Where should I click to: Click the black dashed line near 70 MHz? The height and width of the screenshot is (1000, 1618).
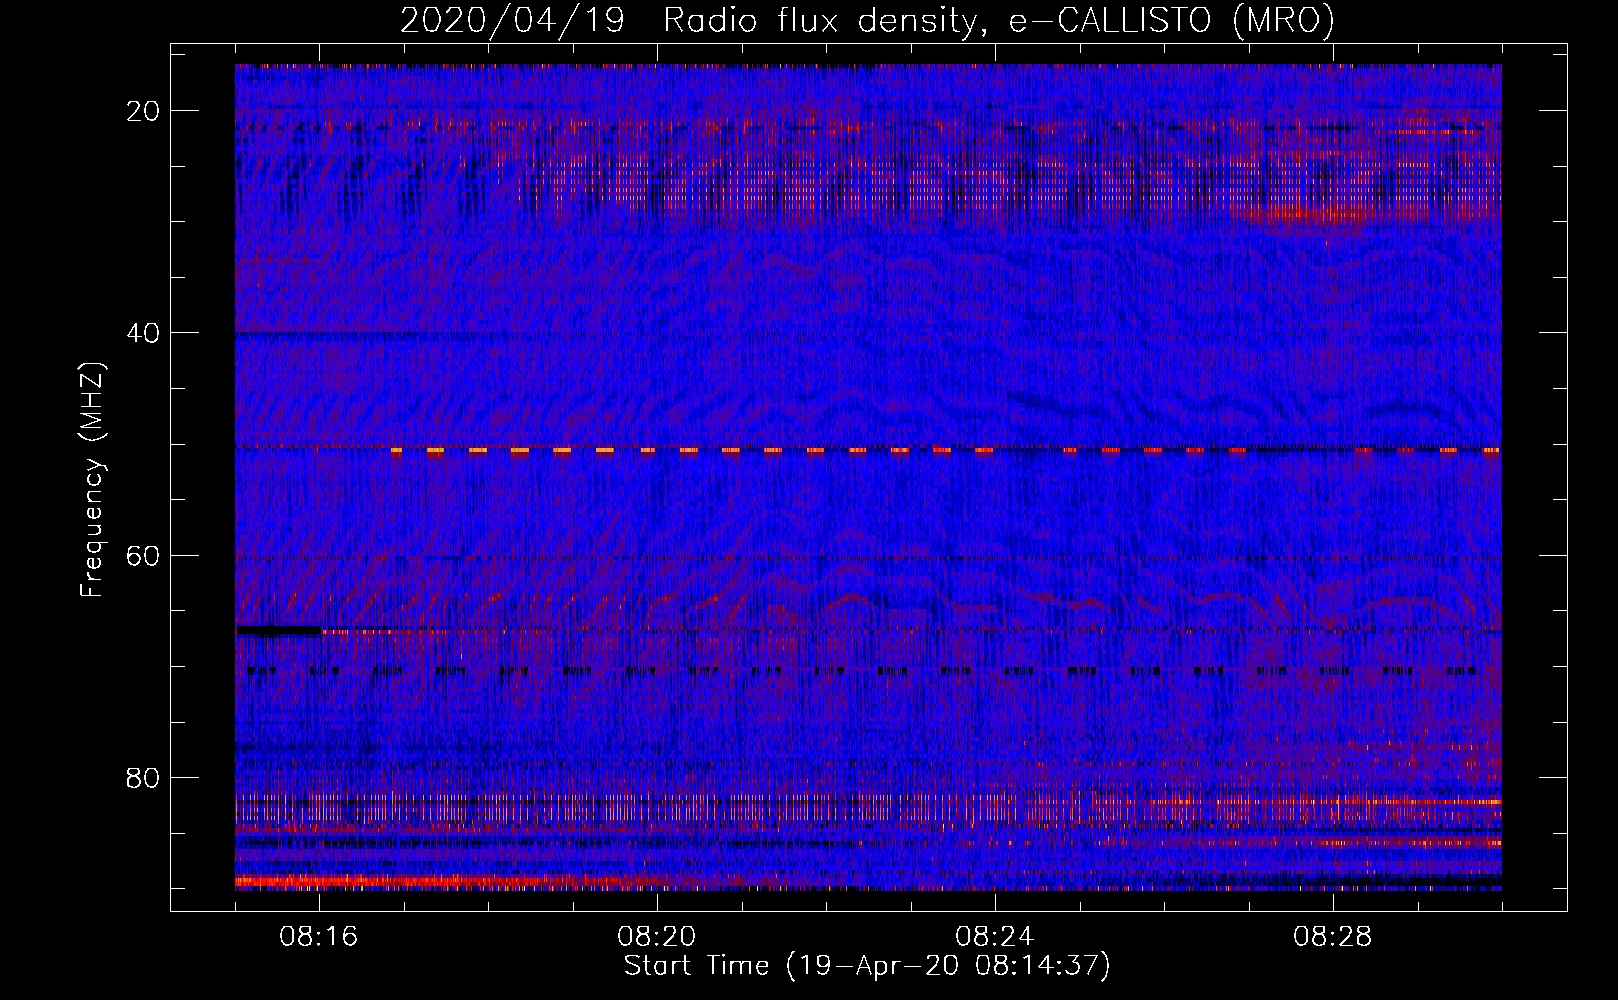point(862,671)
